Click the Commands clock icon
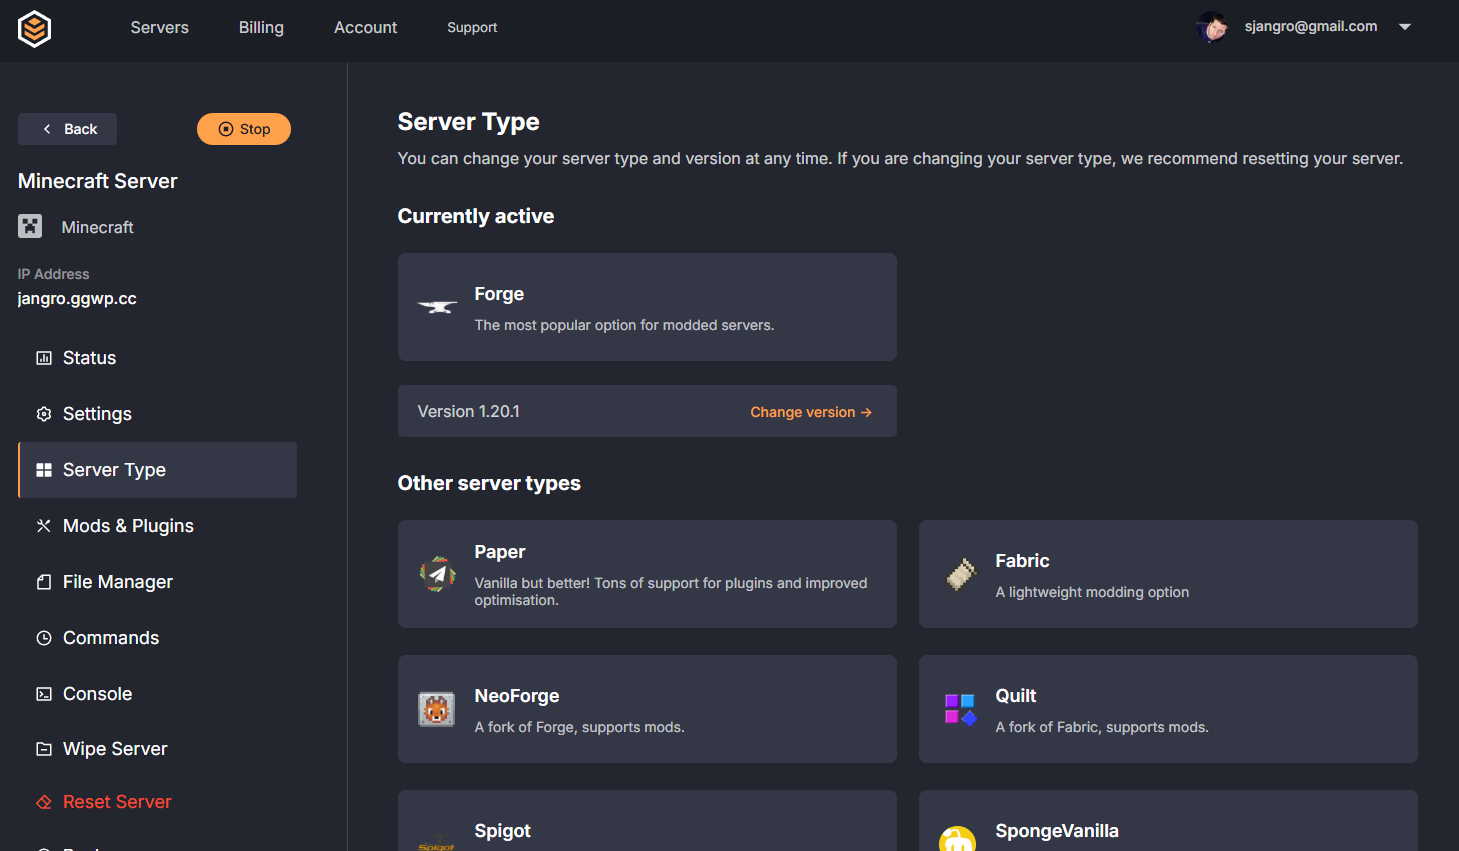Screen dimensions: 1459x851 [42, 637]
